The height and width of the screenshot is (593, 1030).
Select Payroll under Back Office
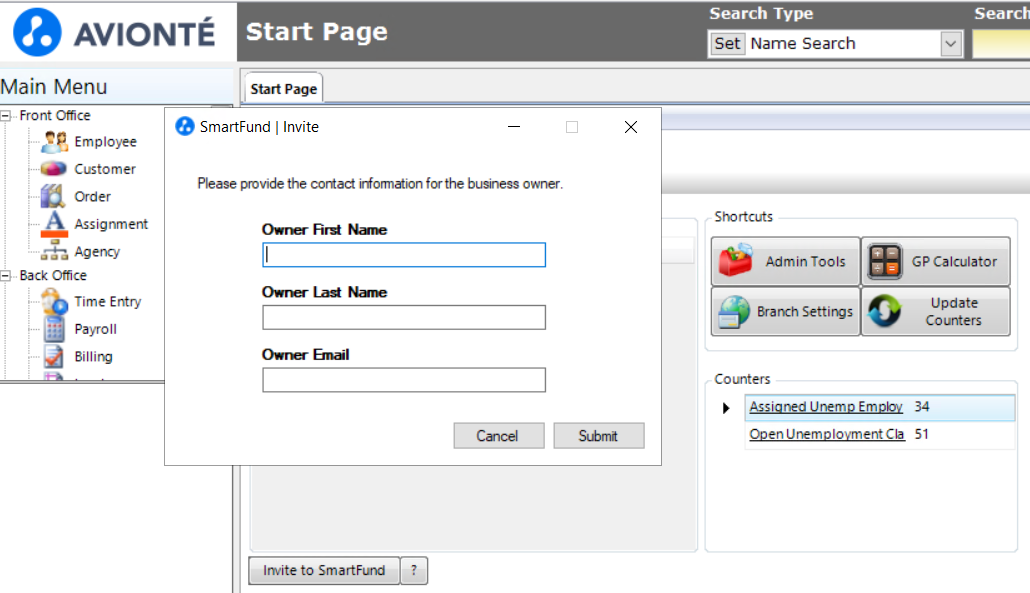[x=96, y=330]
